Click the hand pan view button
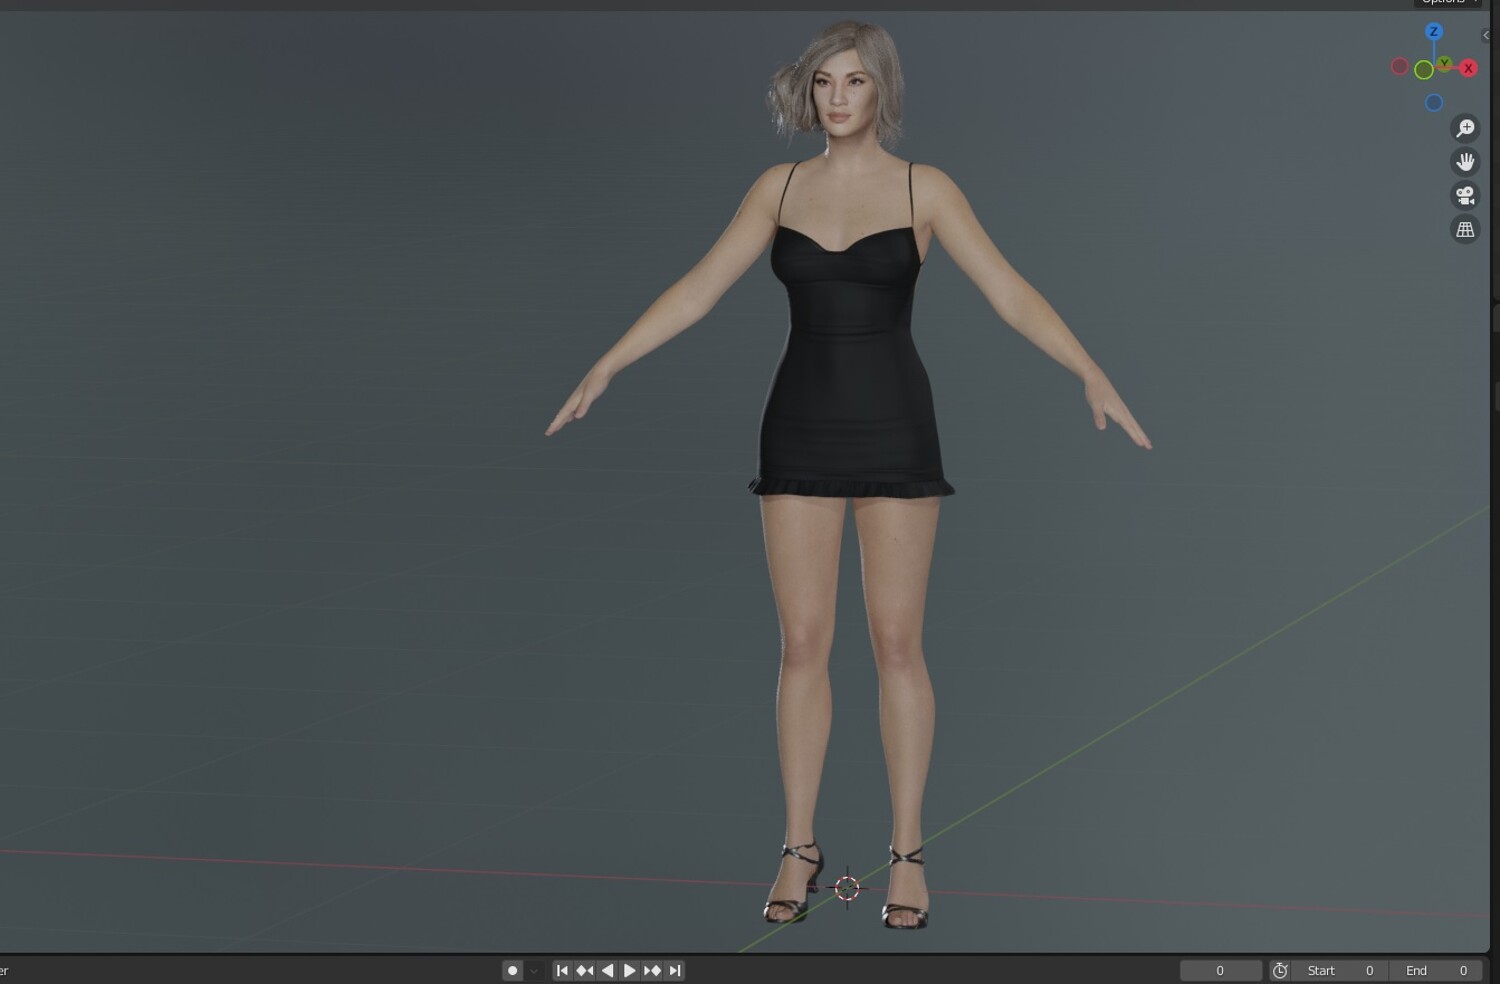 point(1465,162)
